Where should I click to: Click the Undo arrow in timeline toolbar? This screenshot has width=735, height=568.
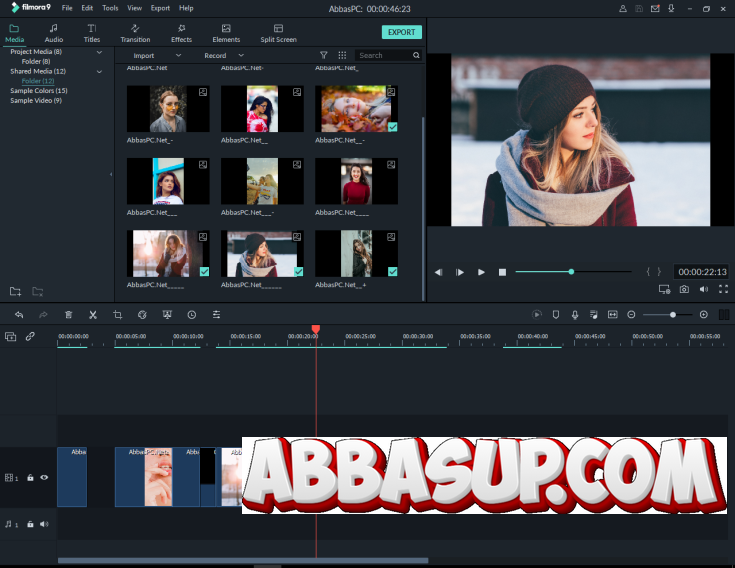(19, 314)
